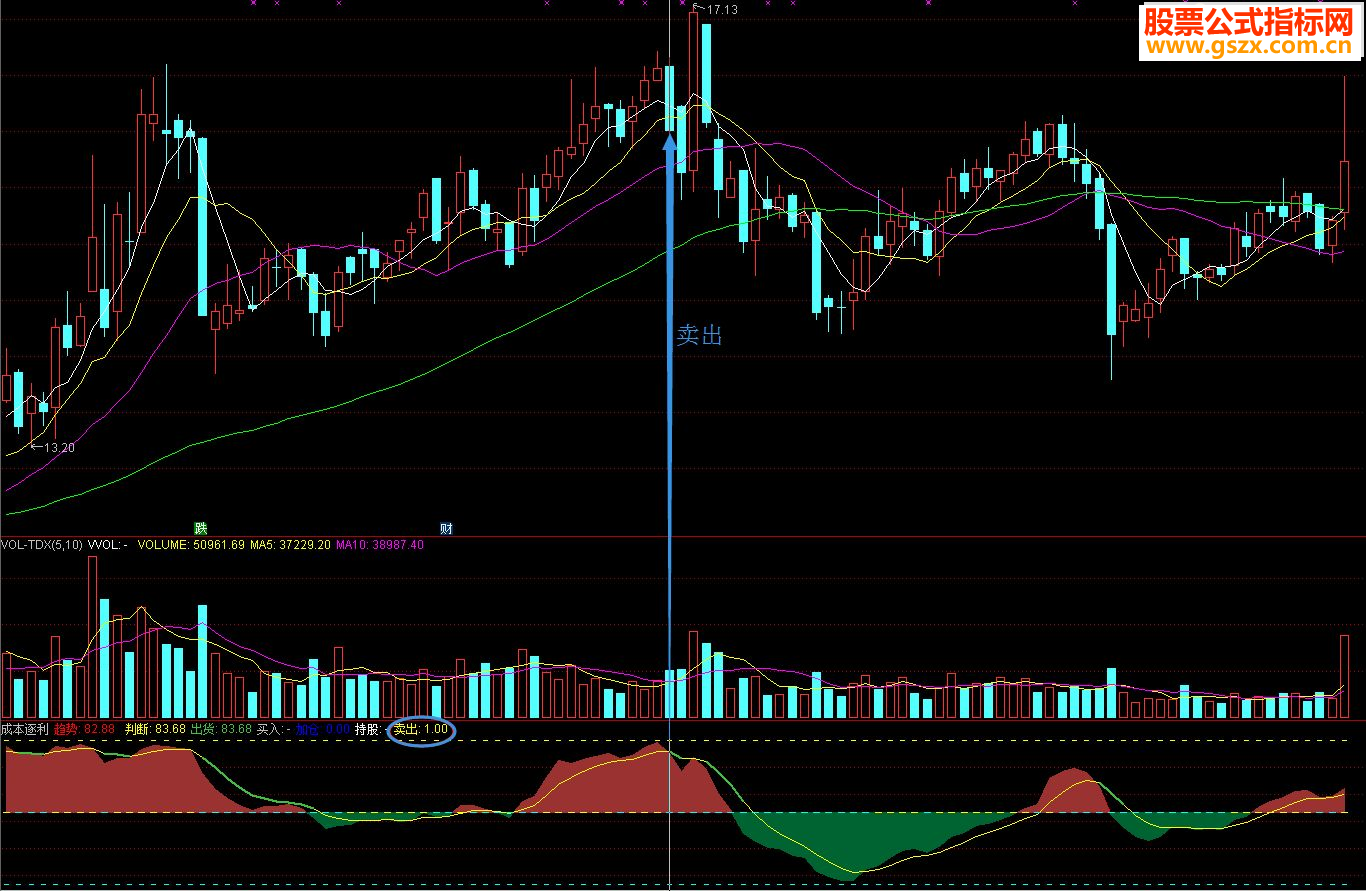Click the red 趋势: 82.88 value
Screen dimensions: 1366x891
point(85,729)
